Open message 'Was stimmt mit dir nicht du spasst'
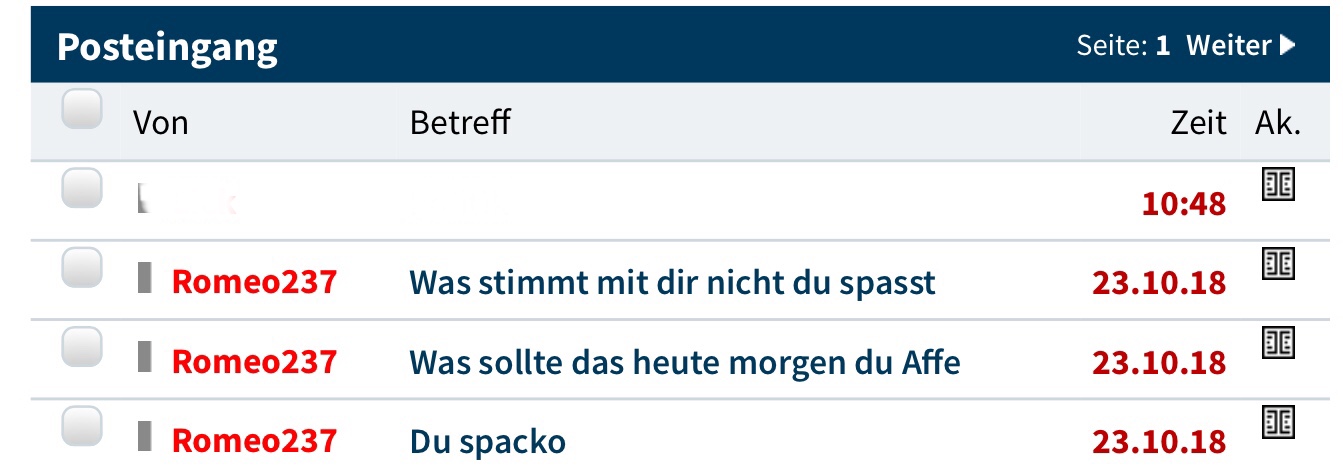This screenshot has width=1343, height=472. click(x=672, y=283)
